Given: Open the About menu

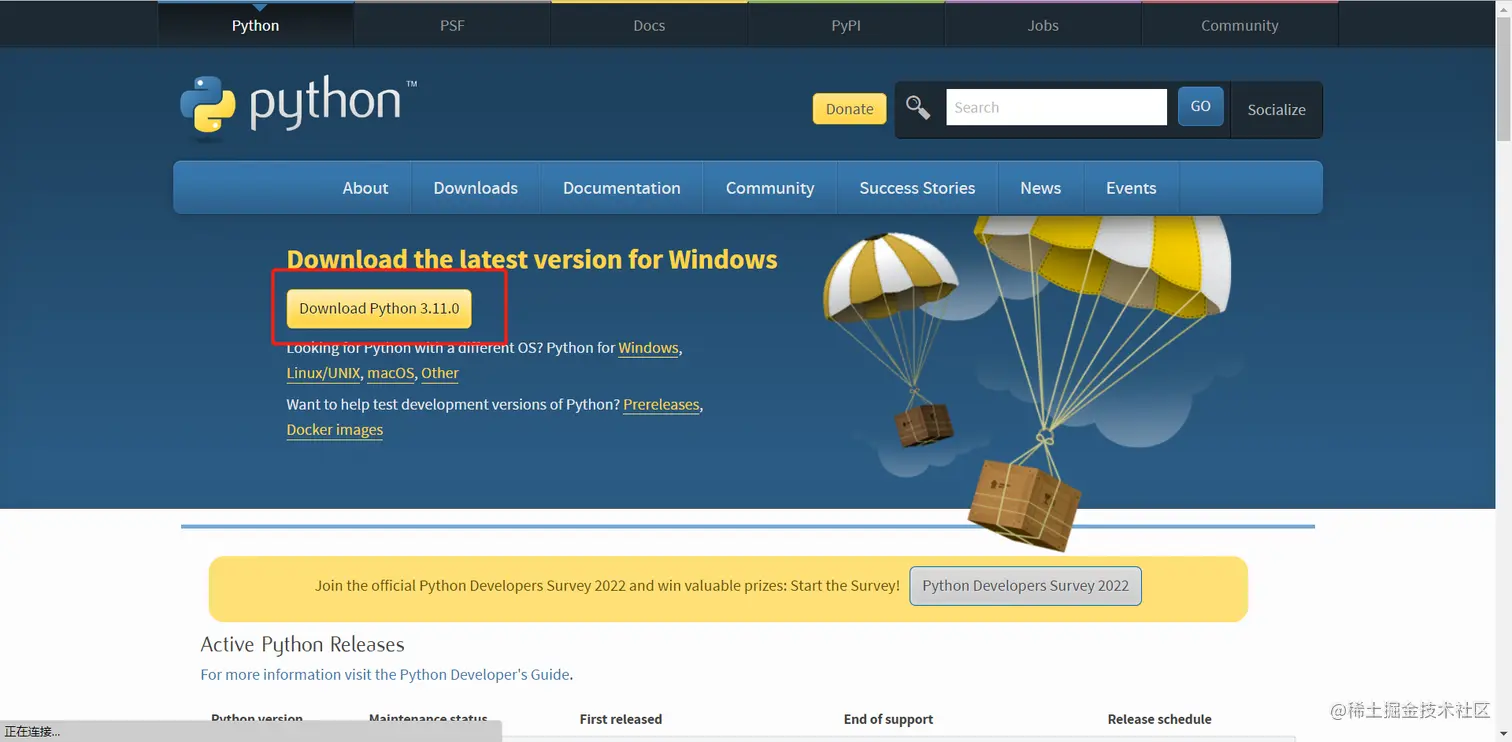Looking at the screenshot, I should pos(366,188).
